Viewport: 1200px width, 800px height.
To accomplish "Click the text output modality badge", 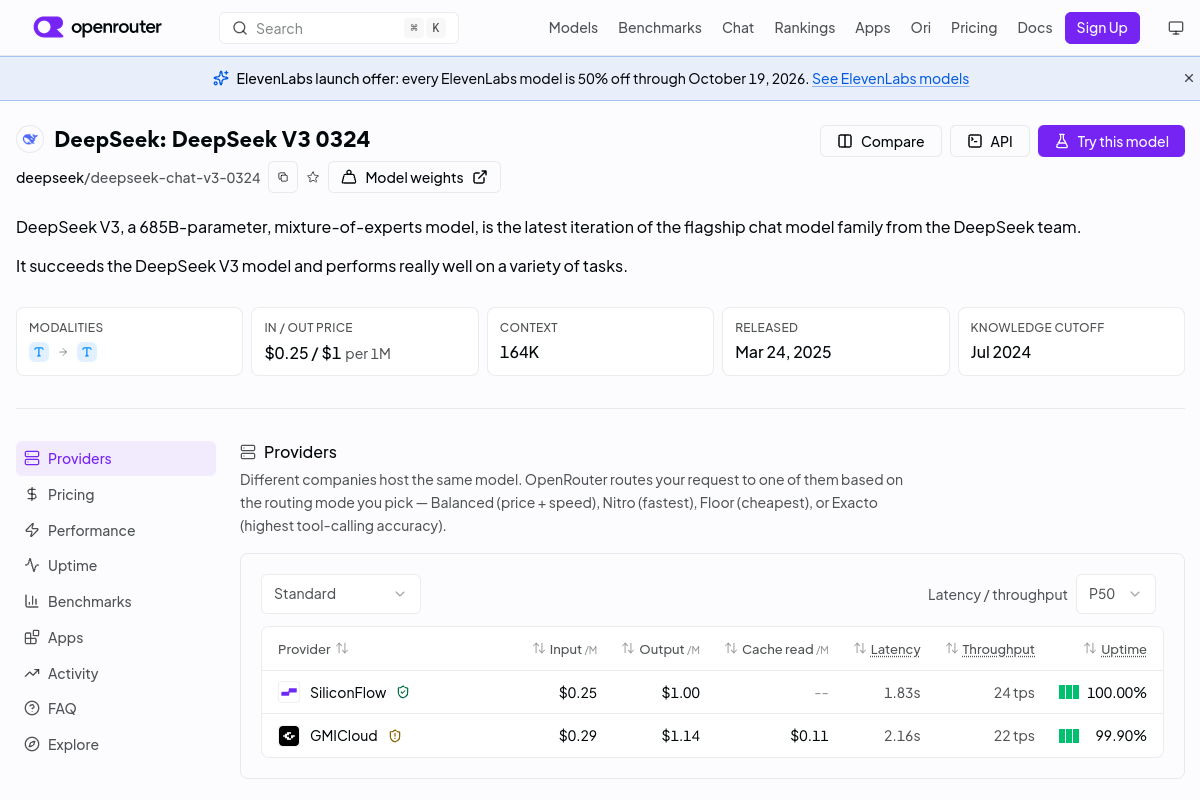I will pos(87,352).
